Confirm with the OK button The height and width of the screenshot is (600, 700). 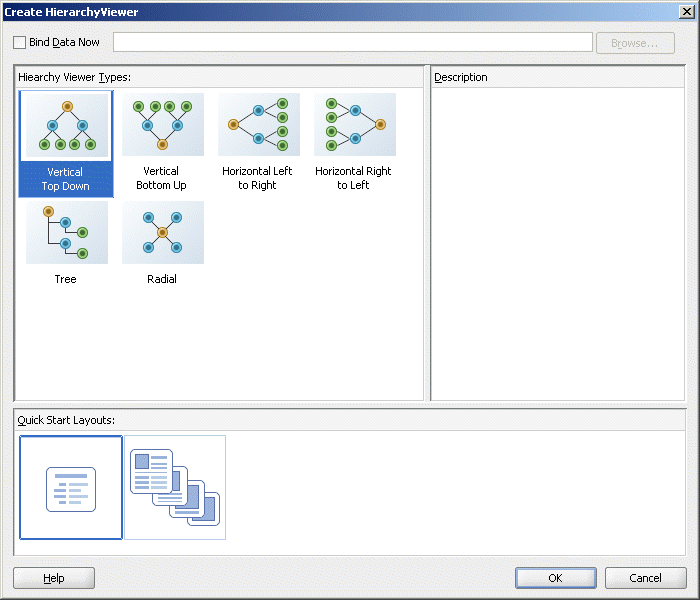[x=556, y=578]
